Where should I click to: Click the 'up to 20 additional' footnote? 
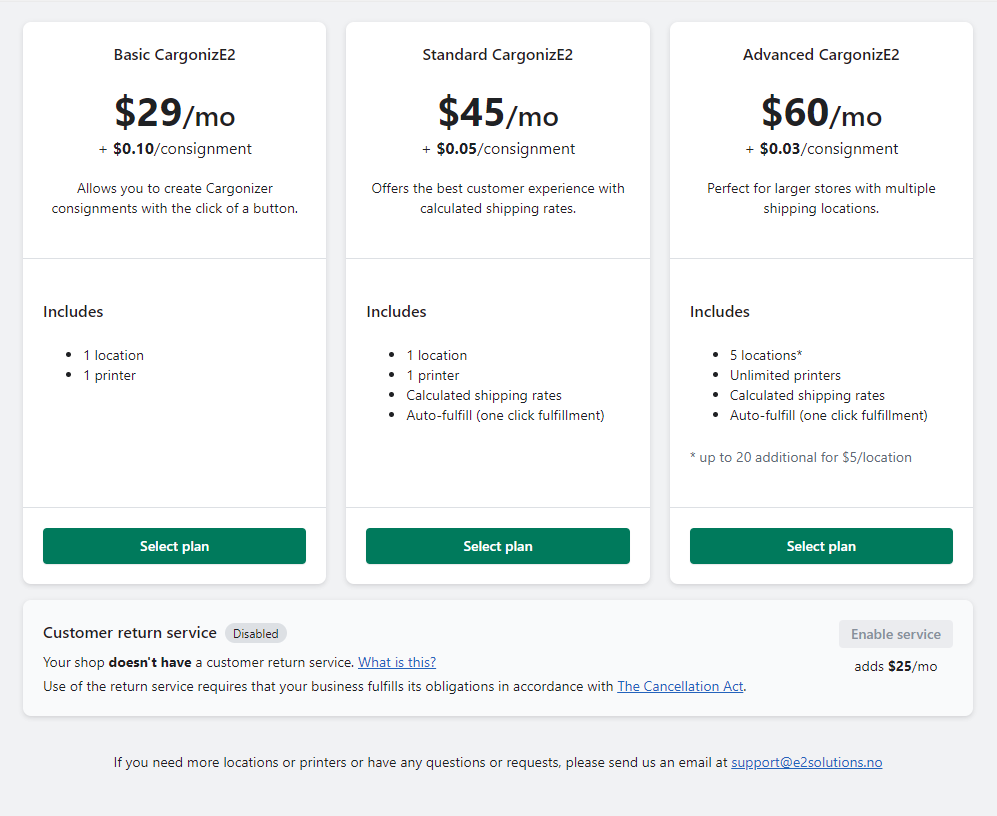click(x=801, y=457)
